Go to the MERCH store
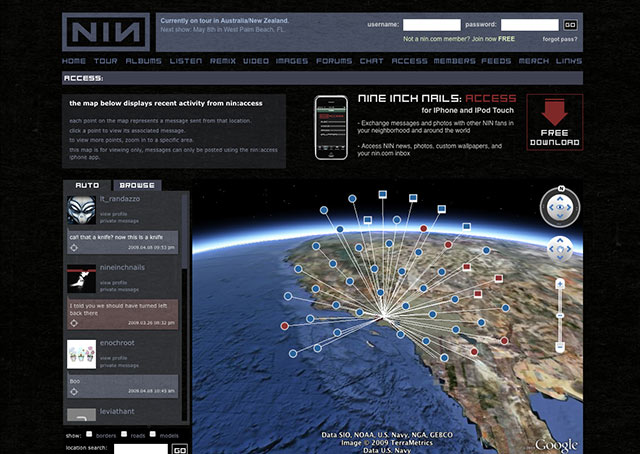This screenshot has width=640, height=454. pyautogui.click(x=534, y=61)
